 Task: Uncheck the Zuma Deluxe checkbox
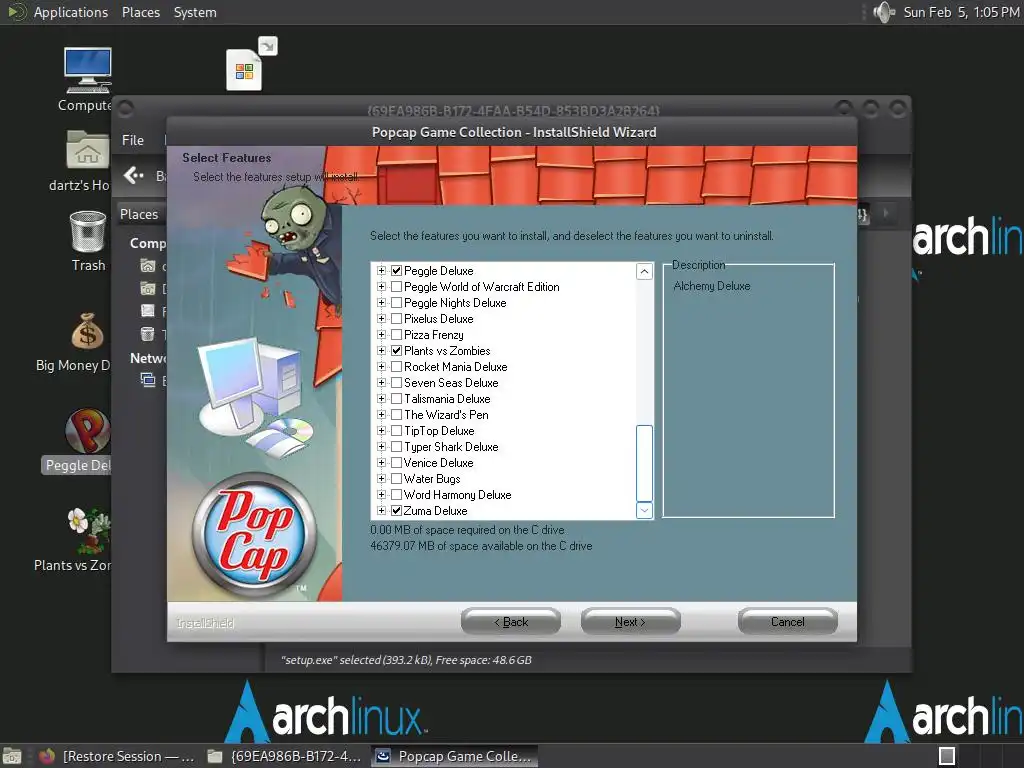[x=396, y=511]
